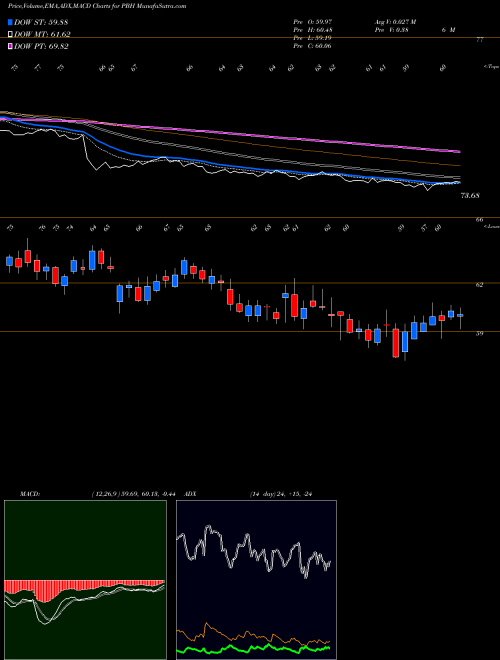This screenshot has height=660, width=500.
Task: Click the 73.68 price label
Action: click(470, 196)
